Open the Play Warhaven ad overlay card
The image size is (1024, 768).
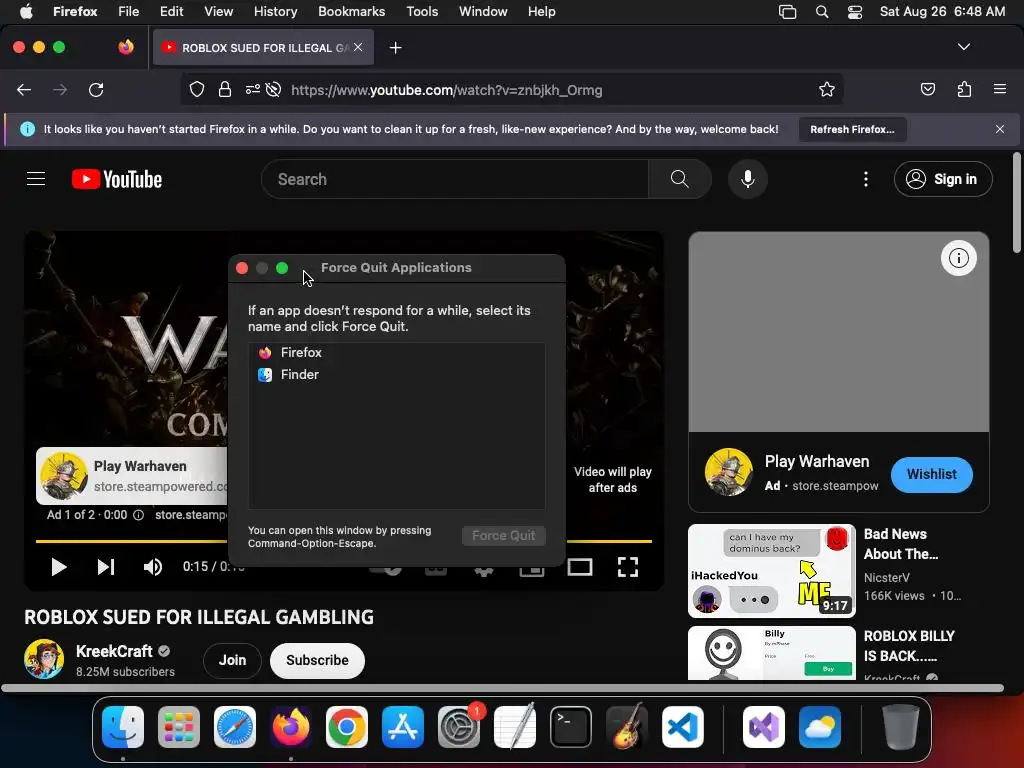point(133,476)
